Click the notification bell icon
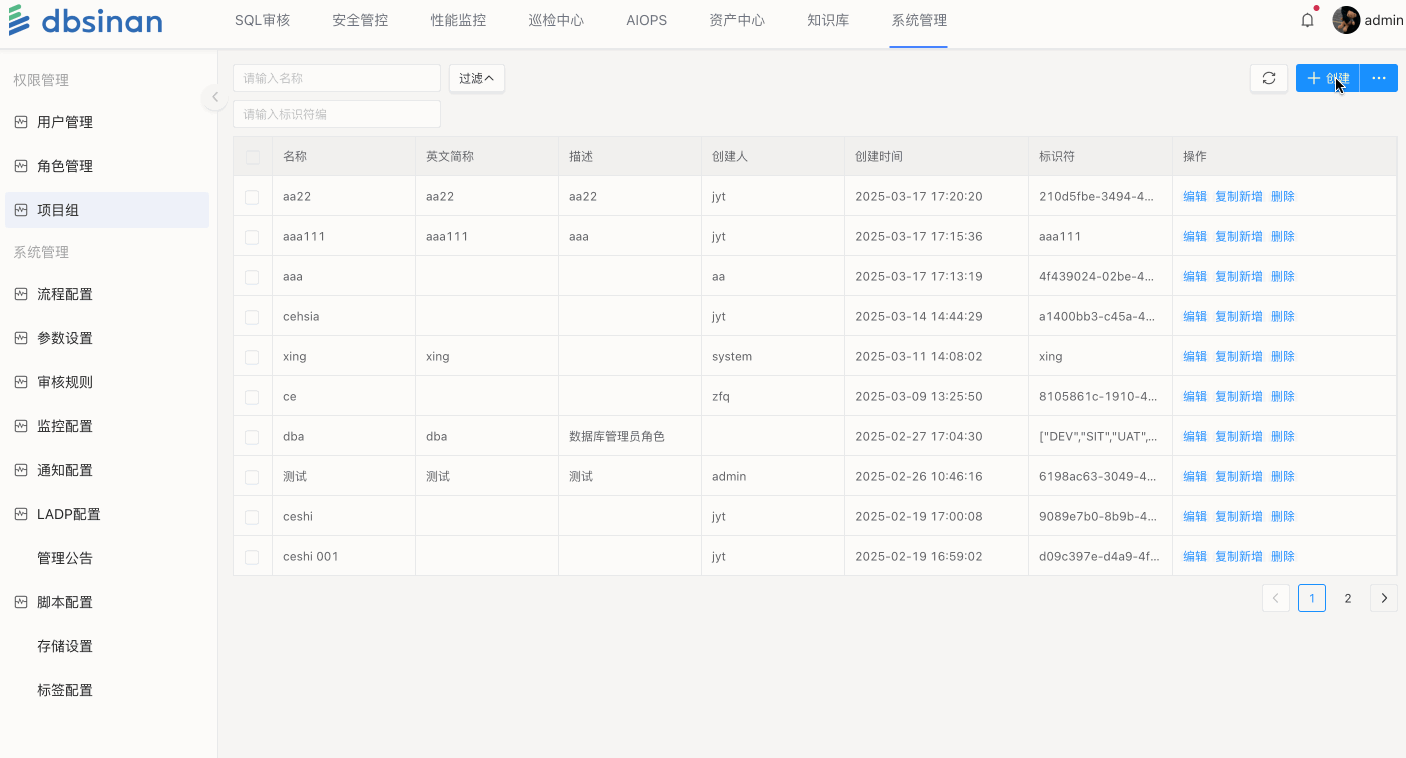This screenshot has height=758, width=1406. 1307,20
